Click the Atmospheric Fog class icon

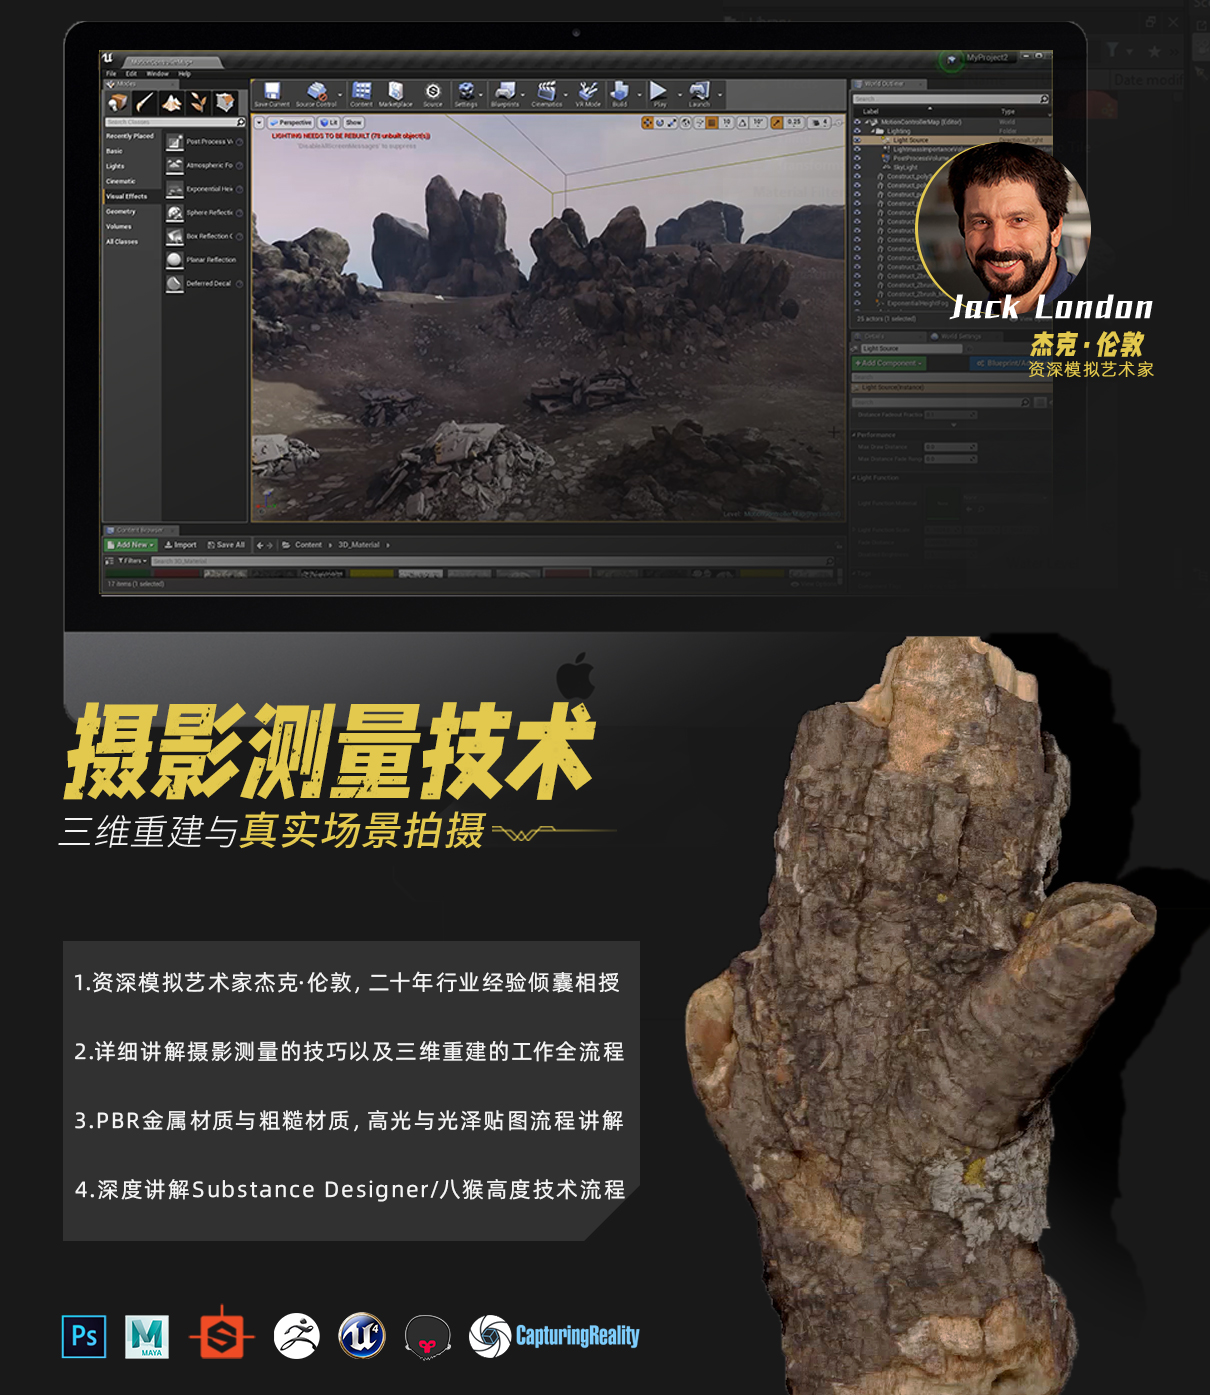(175, 165)
